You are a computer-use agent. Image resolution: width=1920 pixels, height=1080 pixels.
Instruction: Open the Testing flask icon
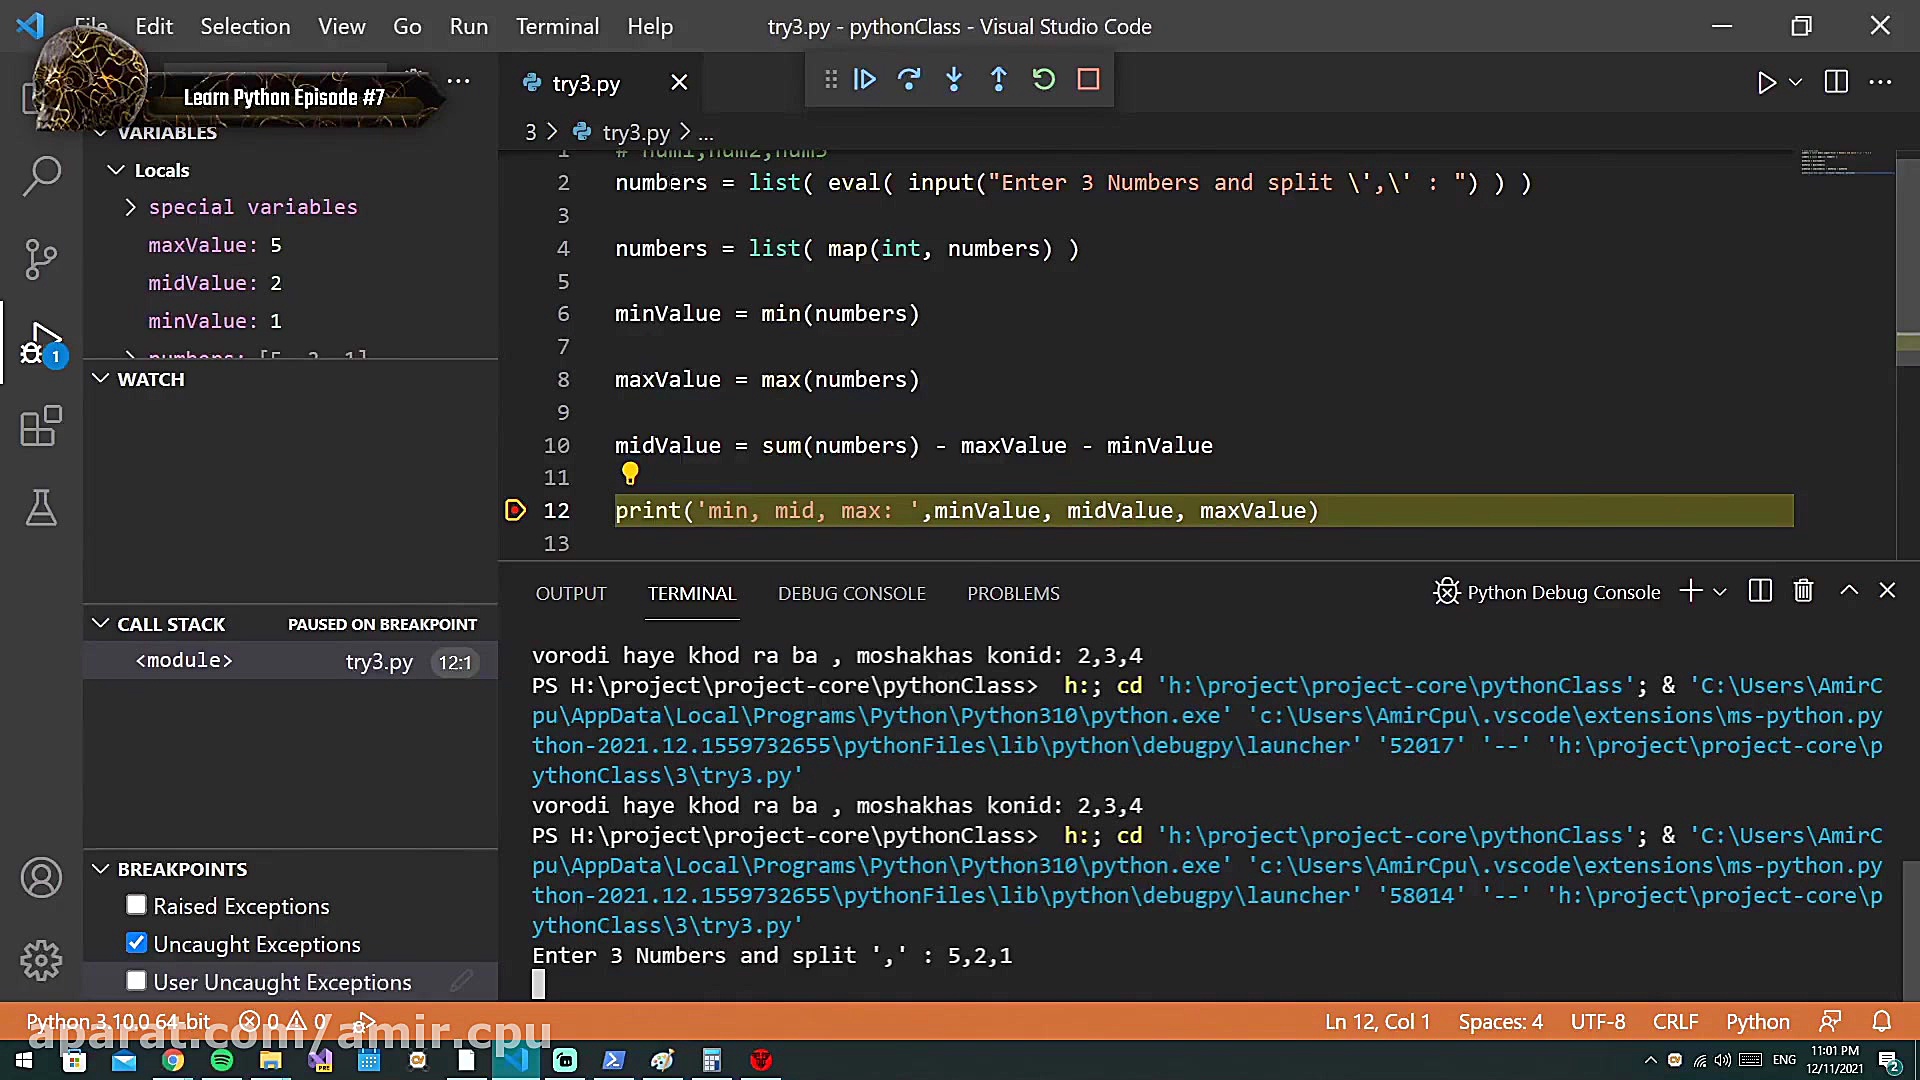[x=41, y=509]
